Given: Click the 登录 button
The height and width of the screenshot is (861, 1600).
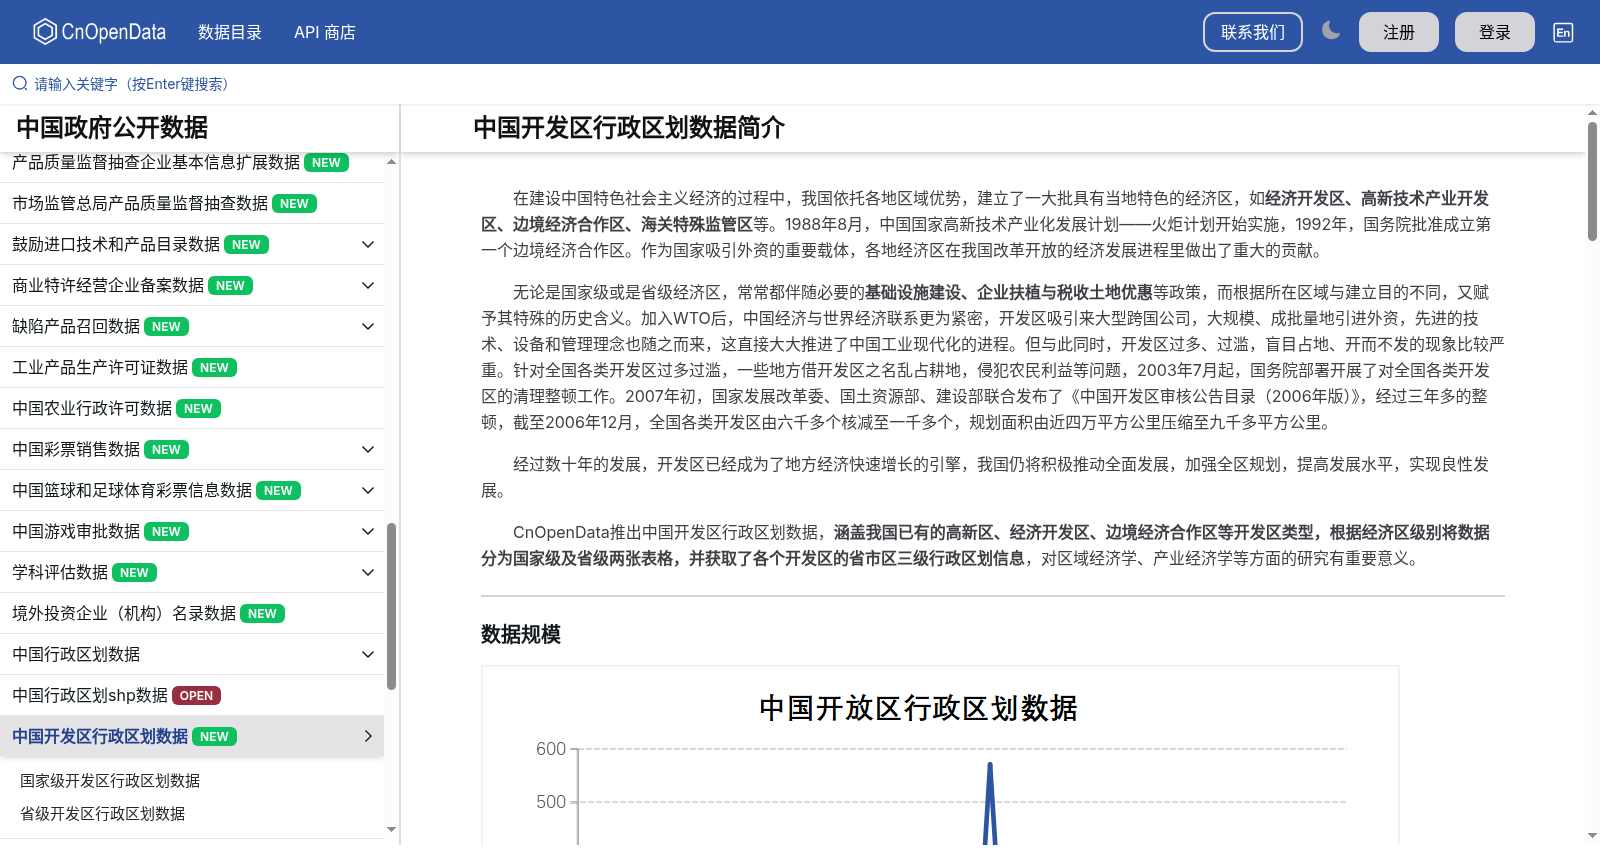Looking at the screenshot, I should [1495, 32].
